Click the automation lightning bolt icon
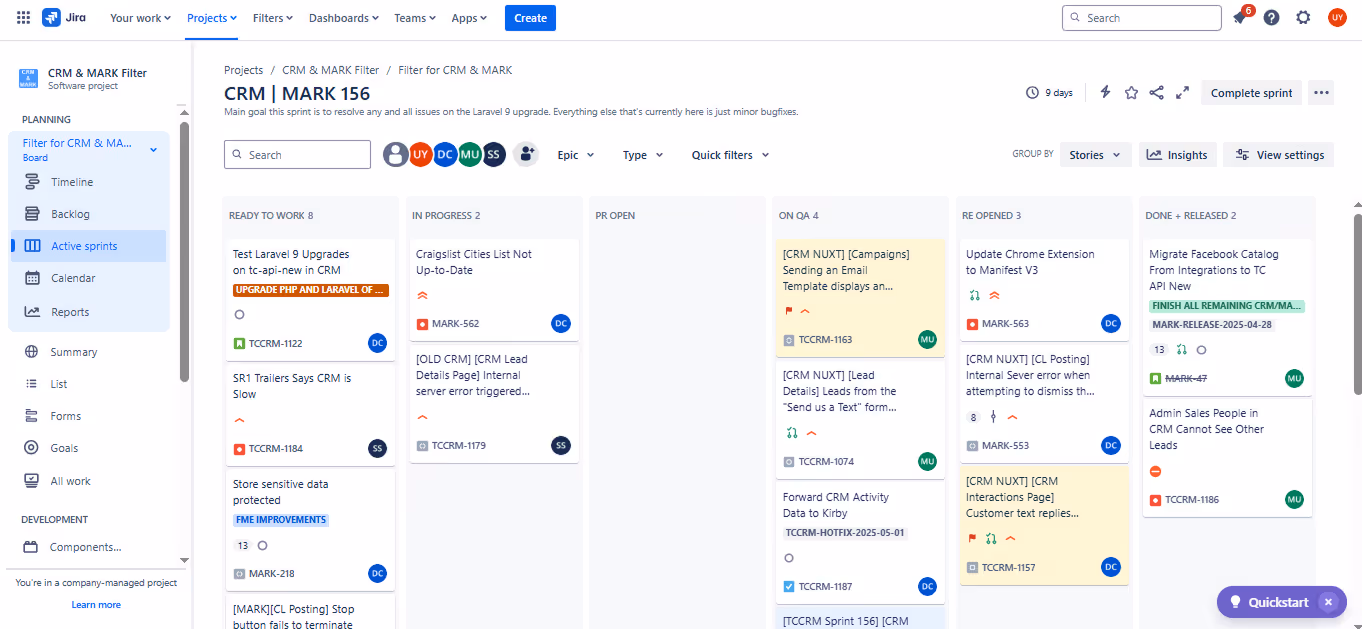The image size is (1362, 629). pyautogui.click(x=1105, y=93)
